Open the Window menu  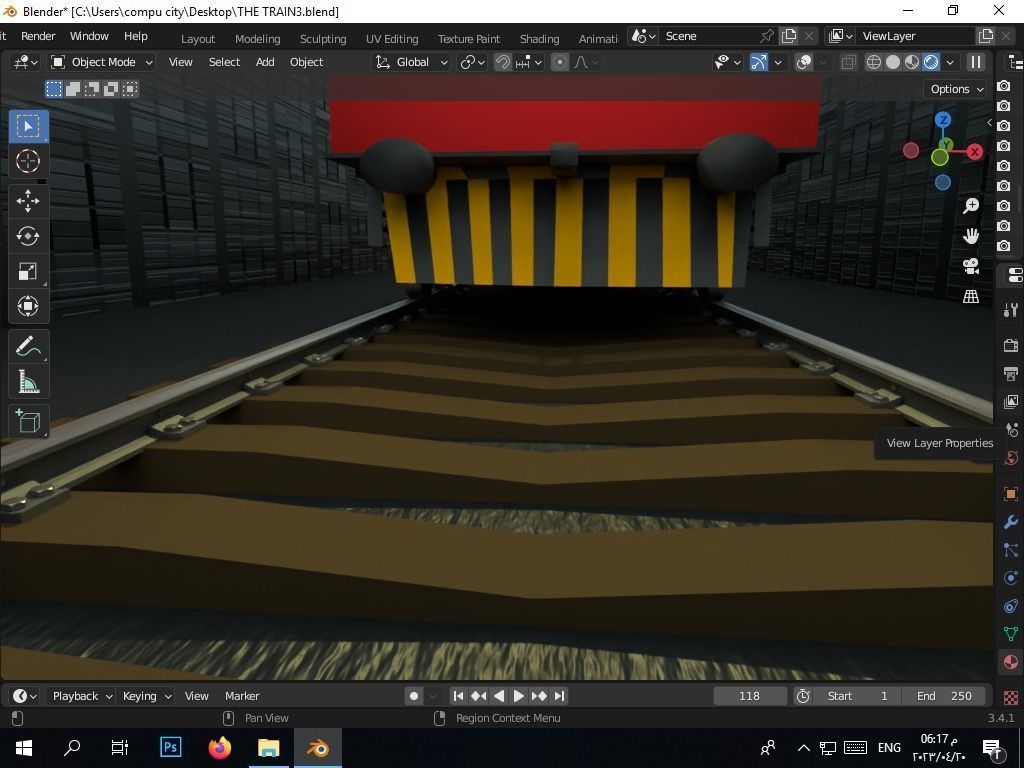coord(89,36)
